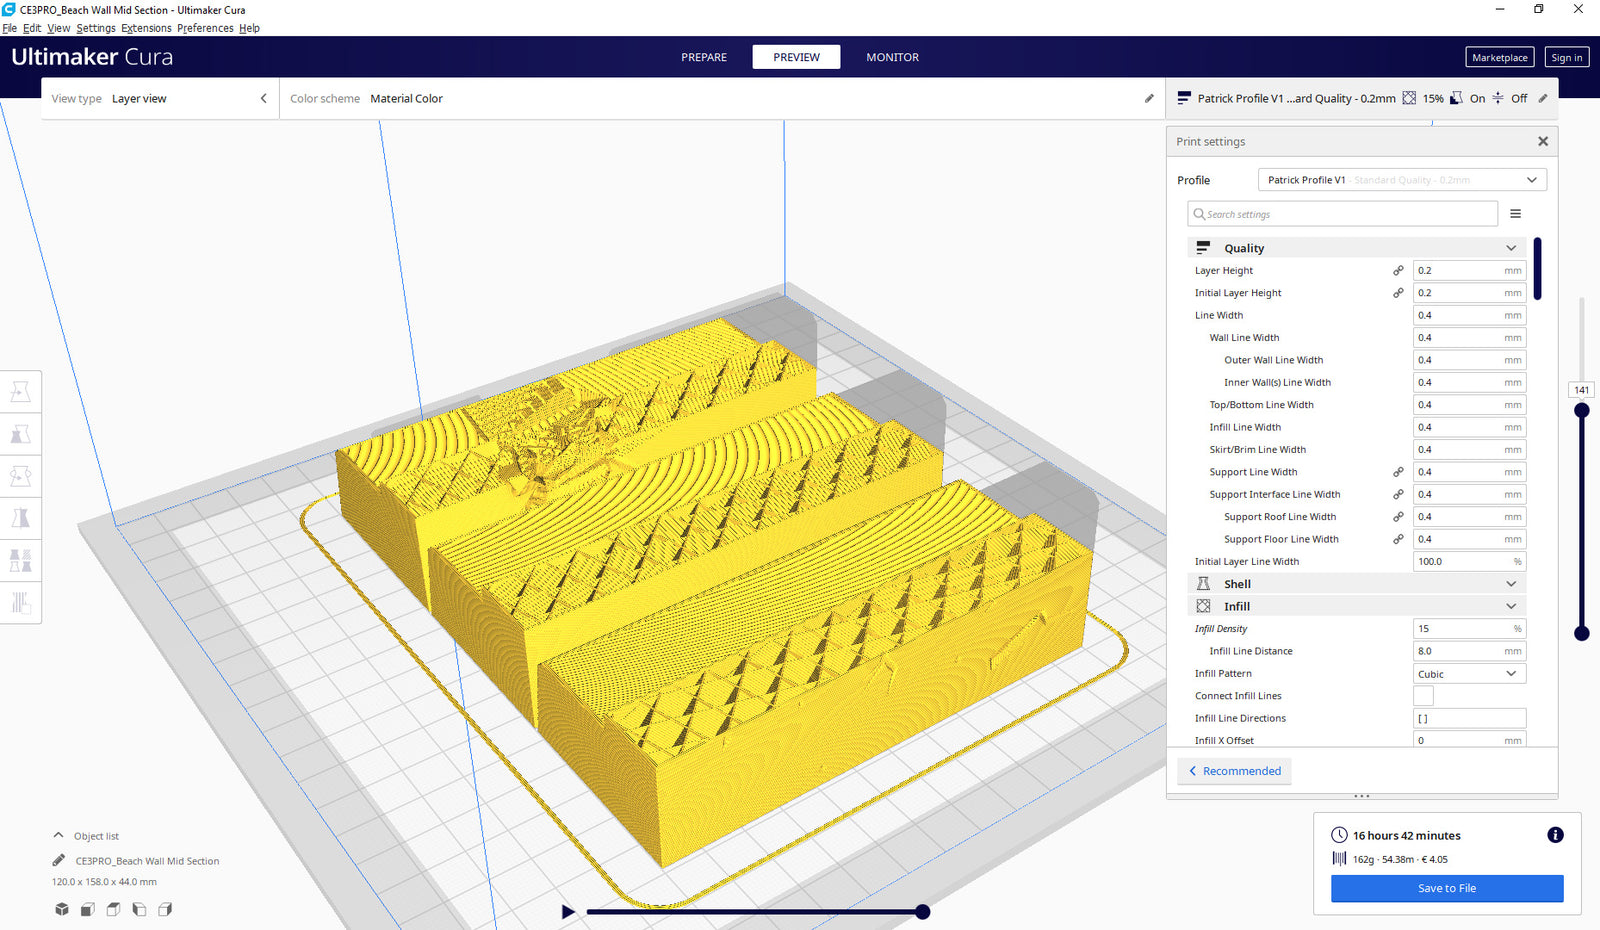Switch to left side view icon
Screen dimensions: 1600x930
140,909
